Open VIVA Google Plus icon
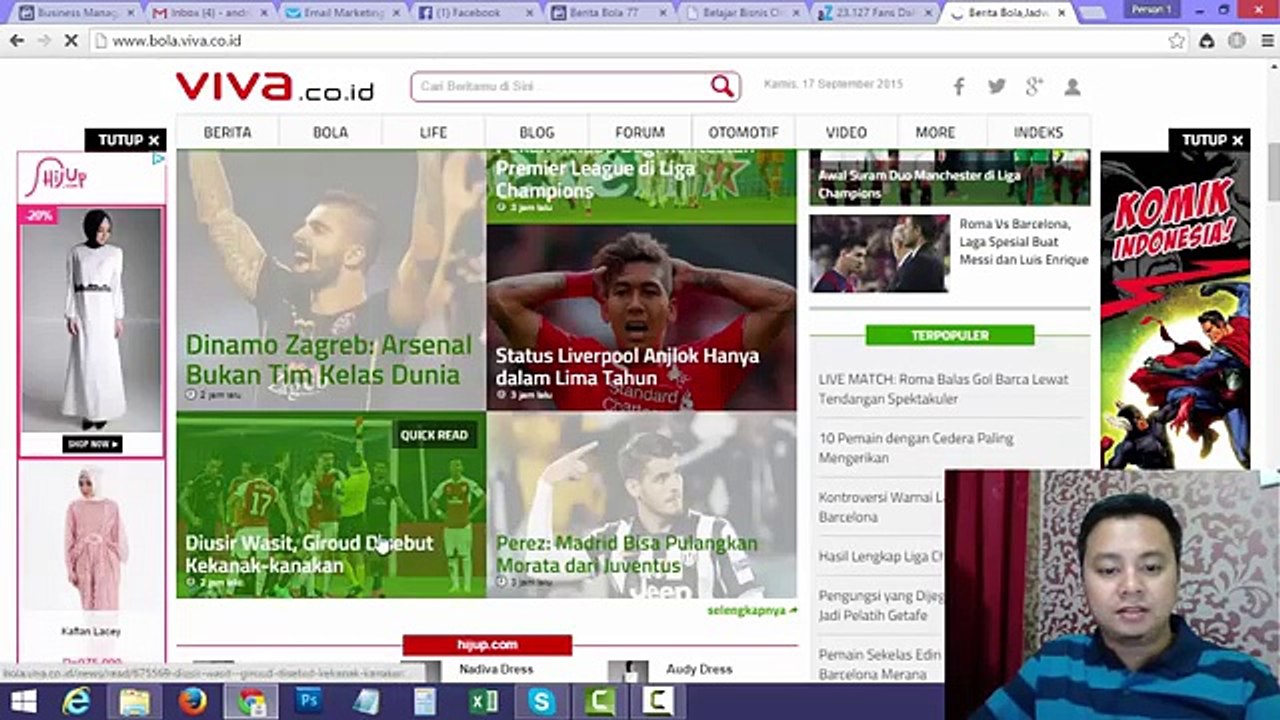The width and height of the screenshot is (1280, 720). click(x=1034, y=87)
